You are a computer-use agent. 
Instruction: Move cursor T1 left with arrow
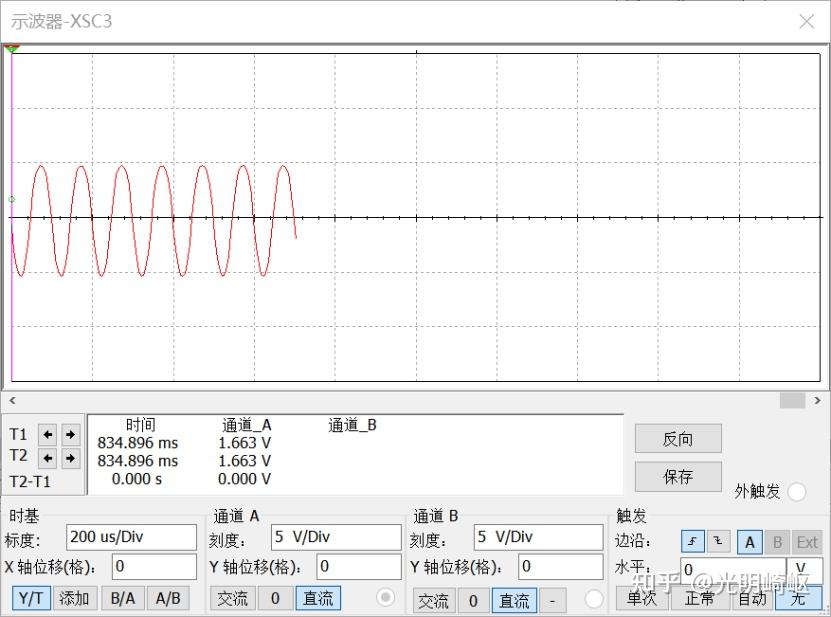coord(48,435)
